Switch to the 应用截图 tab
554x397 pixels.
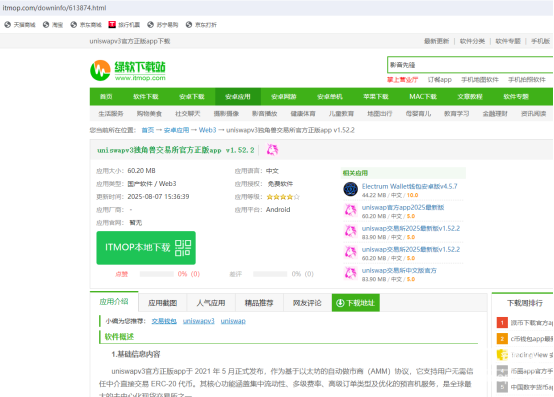click(x=163, y=303)
